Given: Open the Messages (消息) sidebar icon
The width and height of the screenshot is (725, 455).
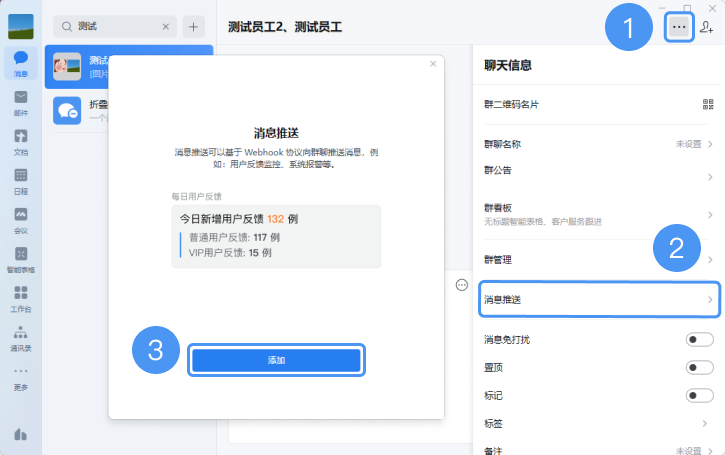Looking at the screenshot, I should [20, 63].
